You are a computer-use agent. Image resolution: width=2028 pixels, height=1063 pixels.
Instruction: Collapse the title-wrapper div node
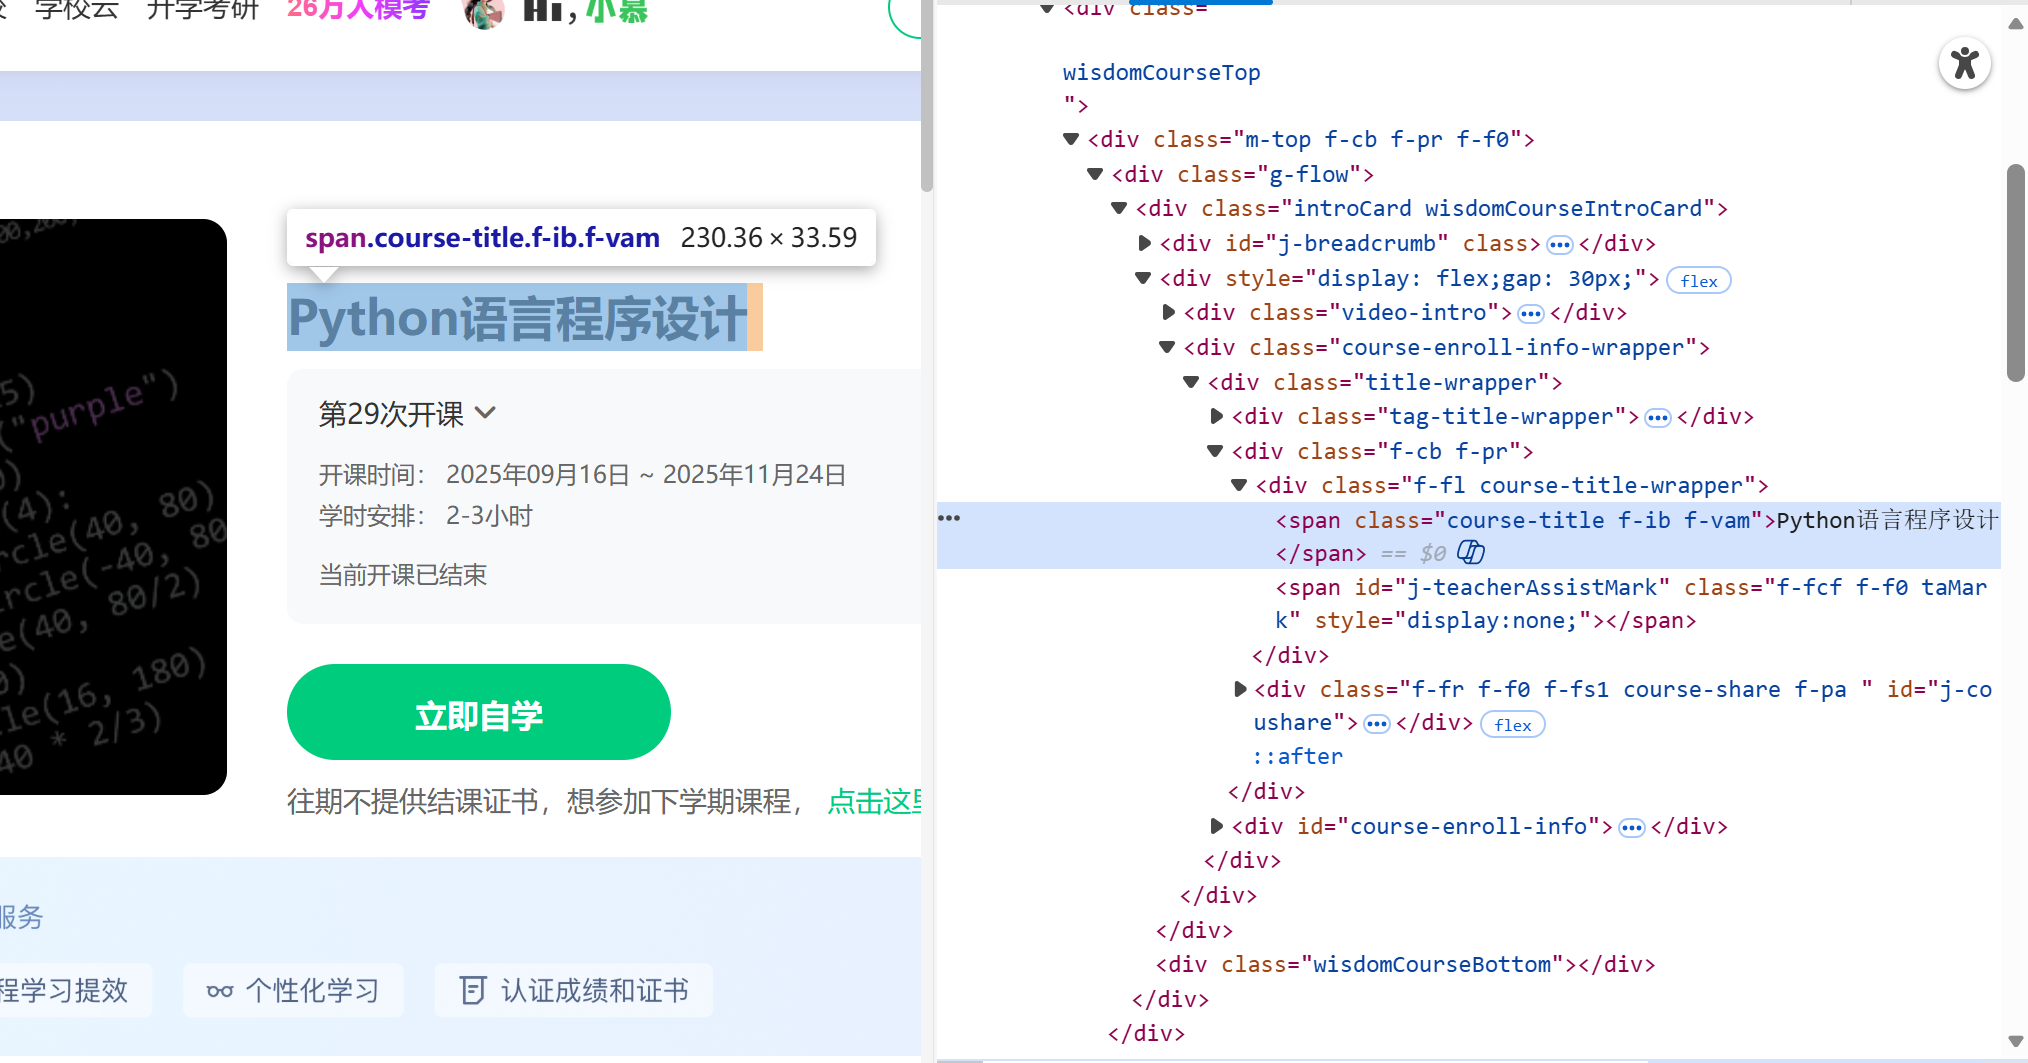point(1191,382)
